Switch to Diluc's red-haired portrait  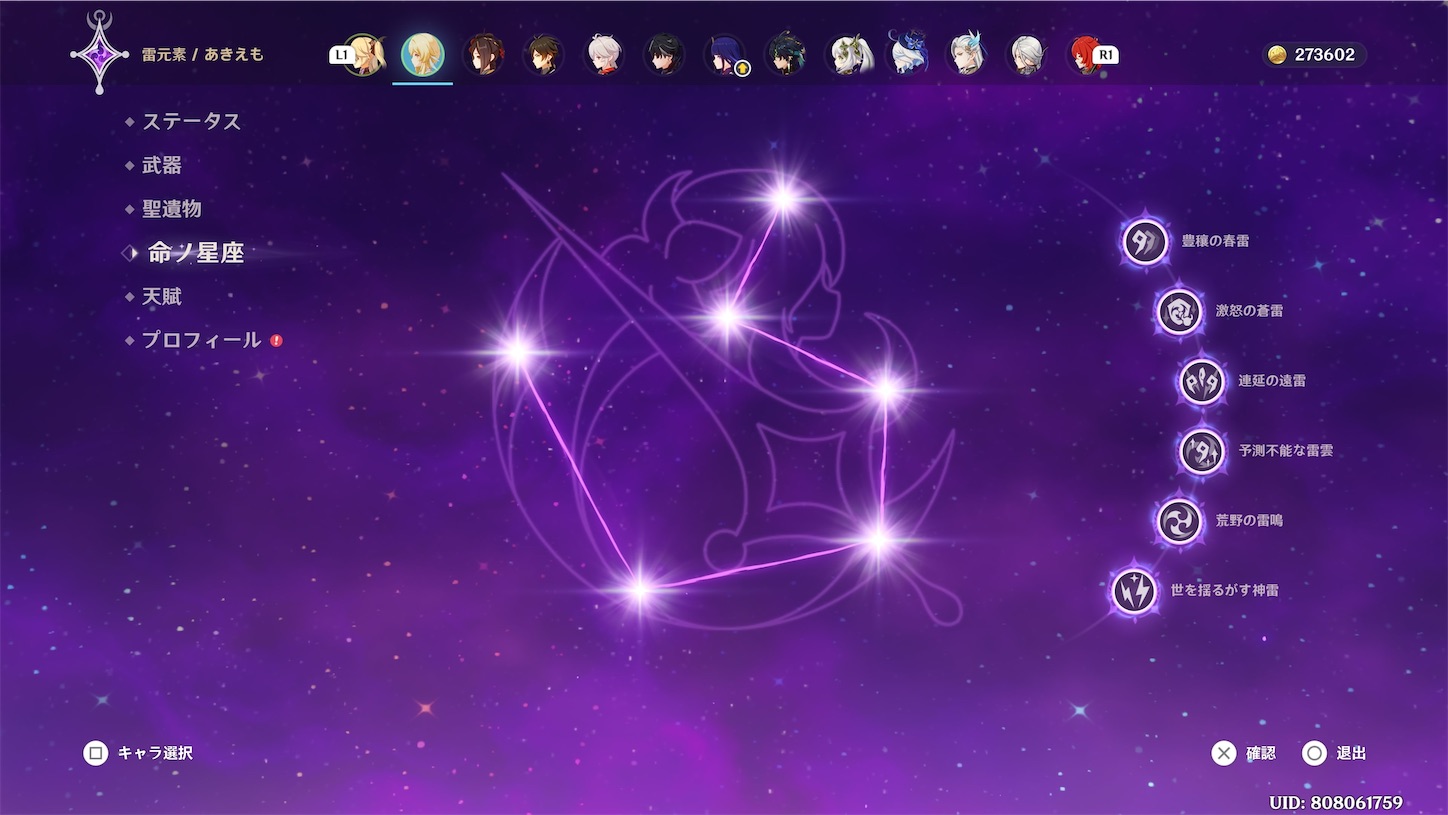click(x=1085, y=54)
